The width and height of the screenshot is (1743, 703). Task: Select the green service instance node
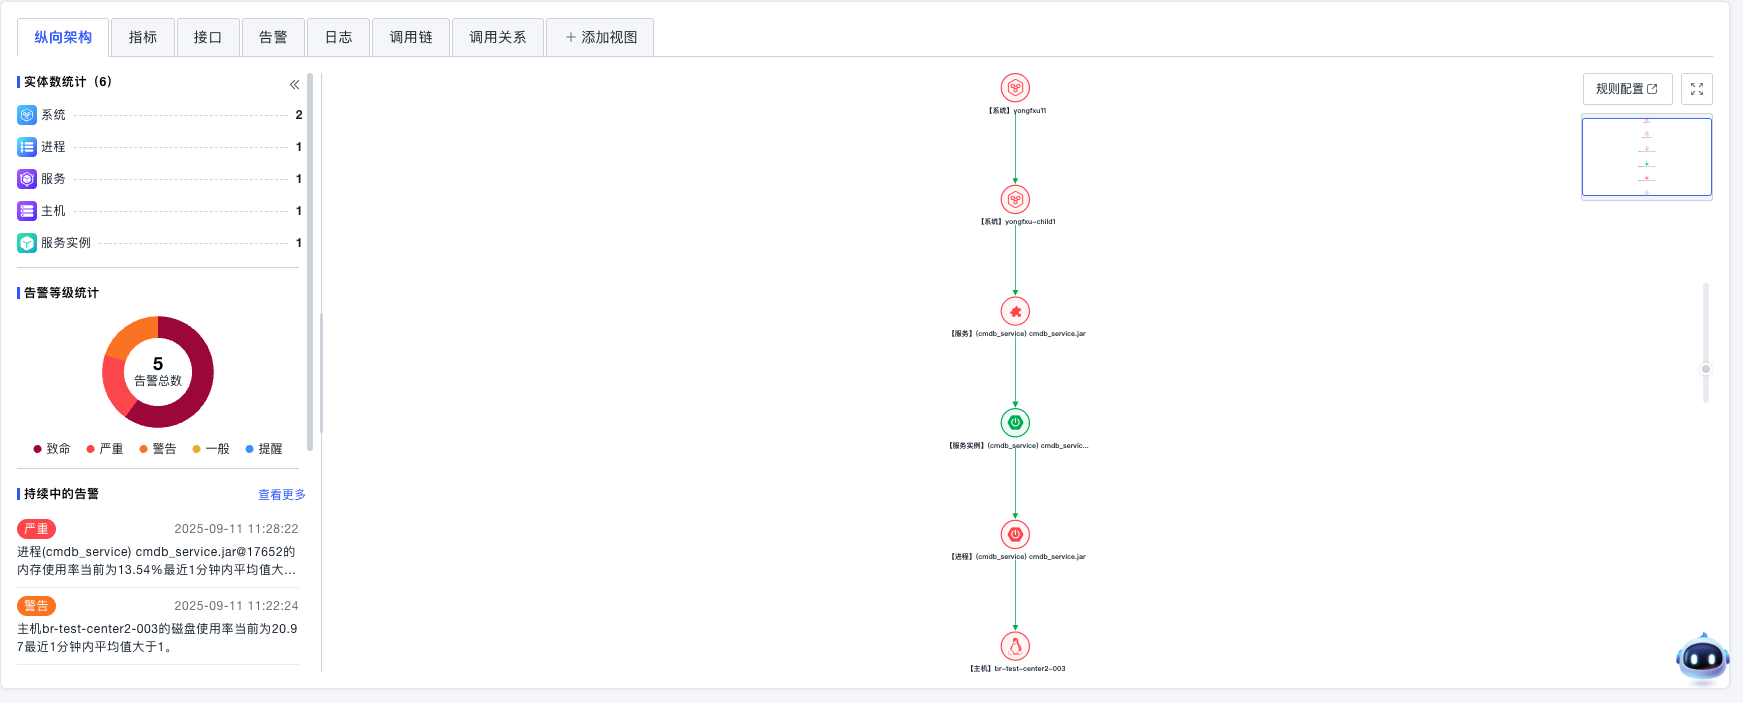click(x=1015, y=423)
